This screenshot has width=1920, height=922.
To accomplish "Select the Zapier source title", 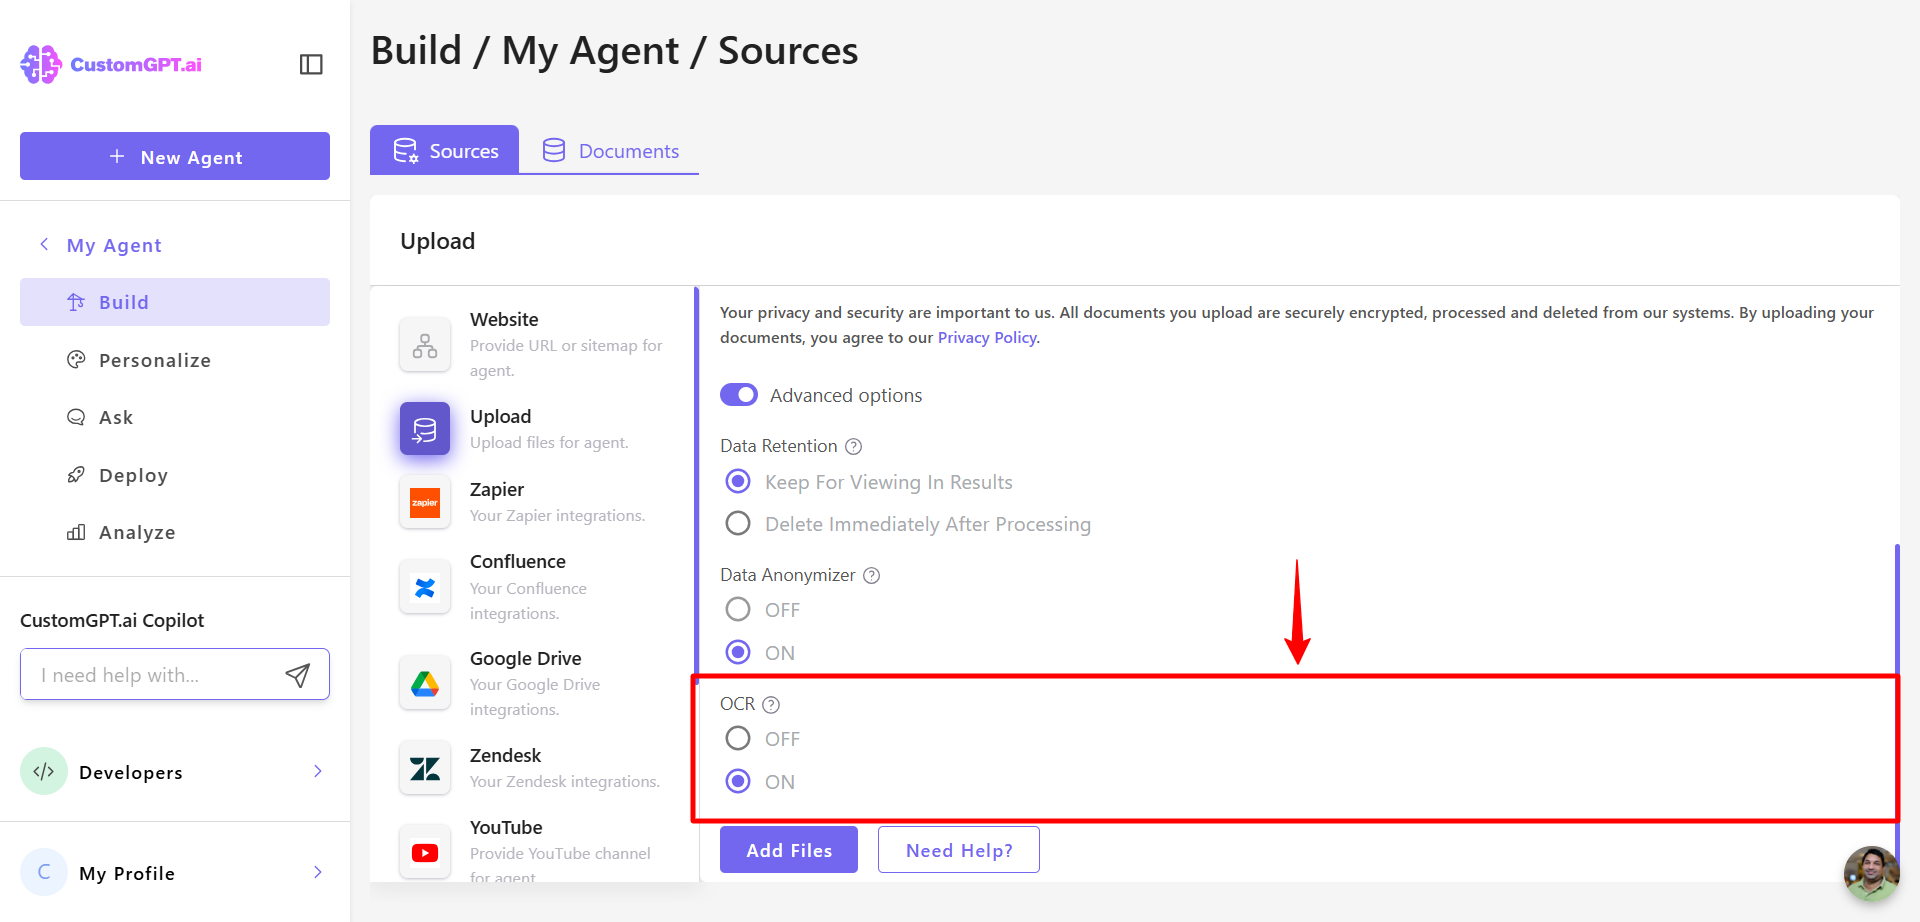I will coord(497,489).
